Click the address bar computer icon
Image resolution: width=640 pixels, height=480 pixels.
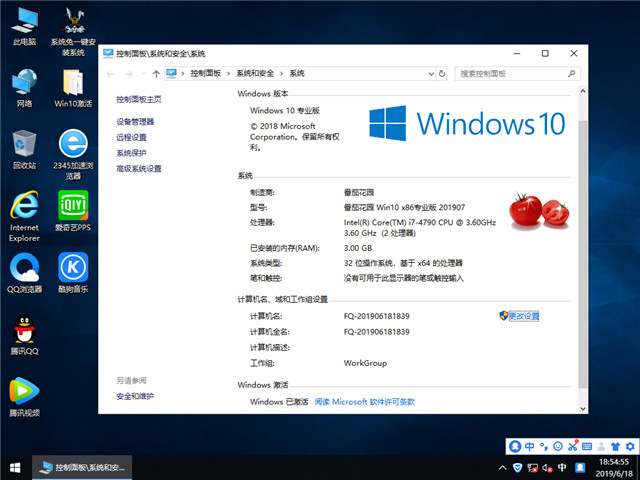(171, 73)
